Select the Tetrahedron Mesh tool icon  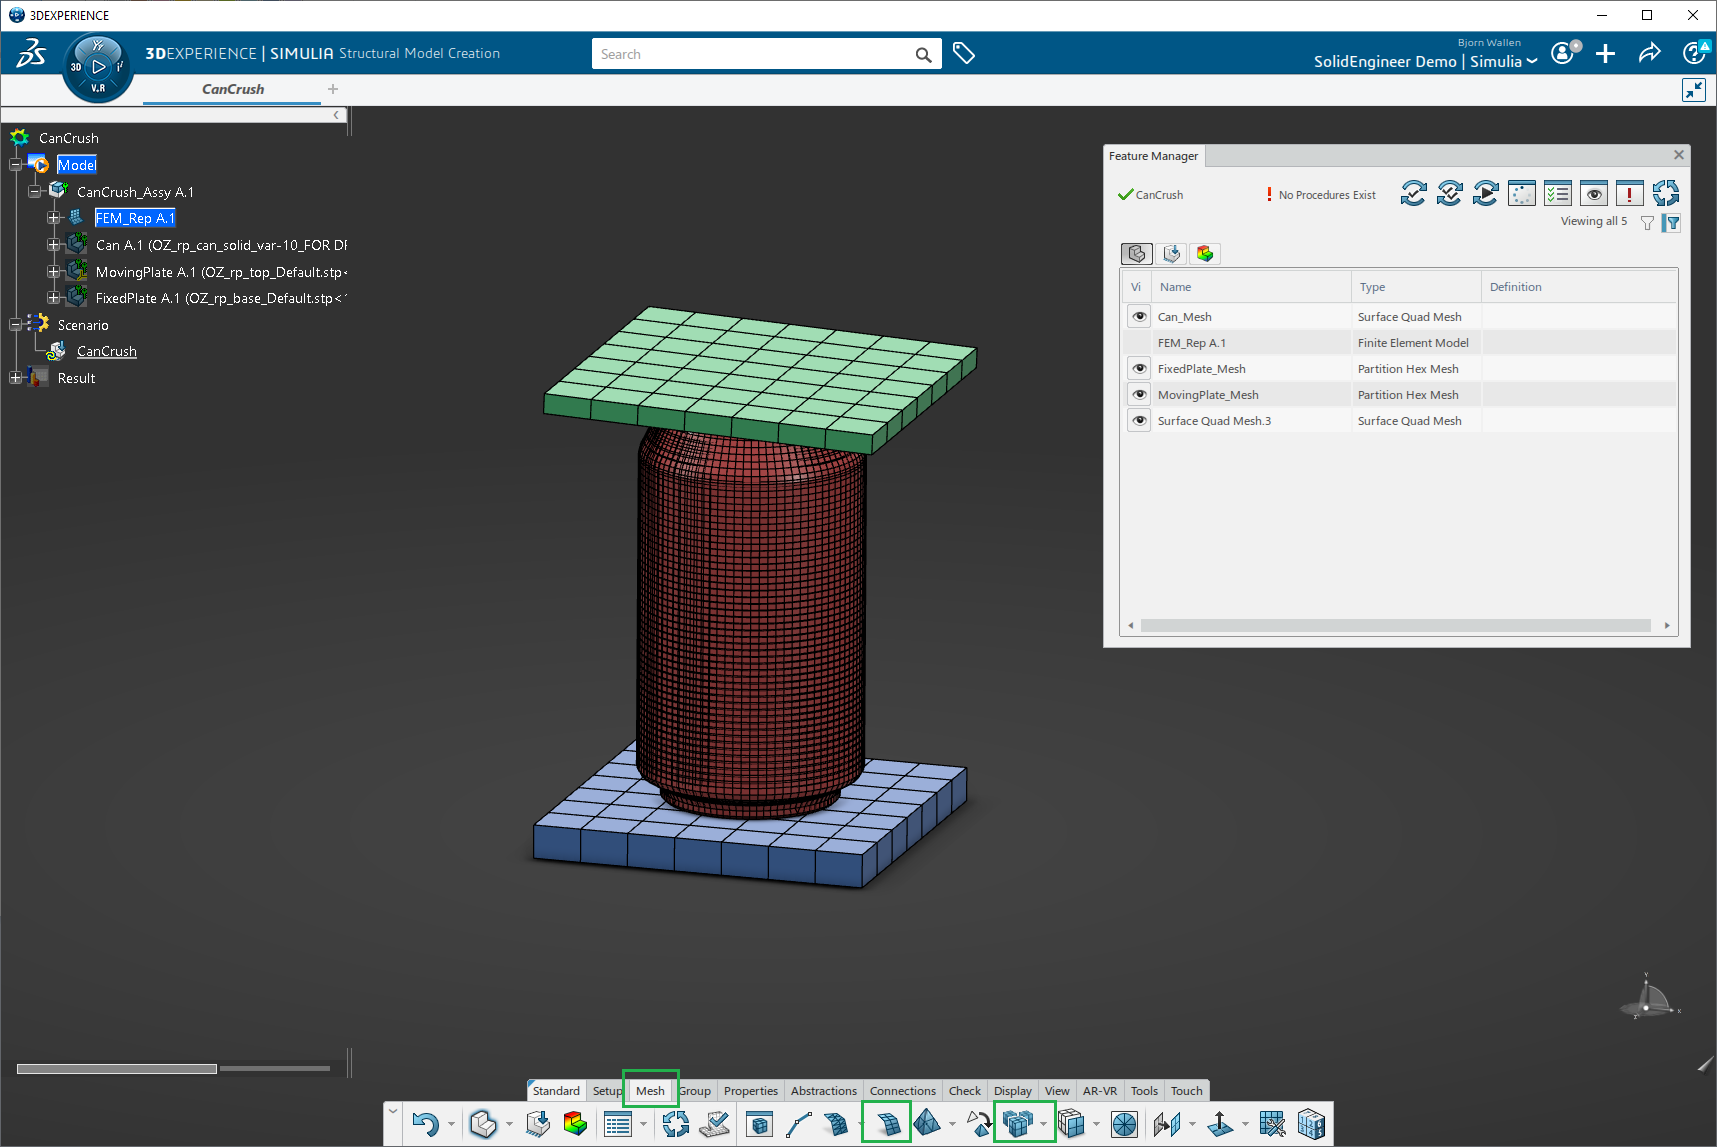[x=927, y=1123]
